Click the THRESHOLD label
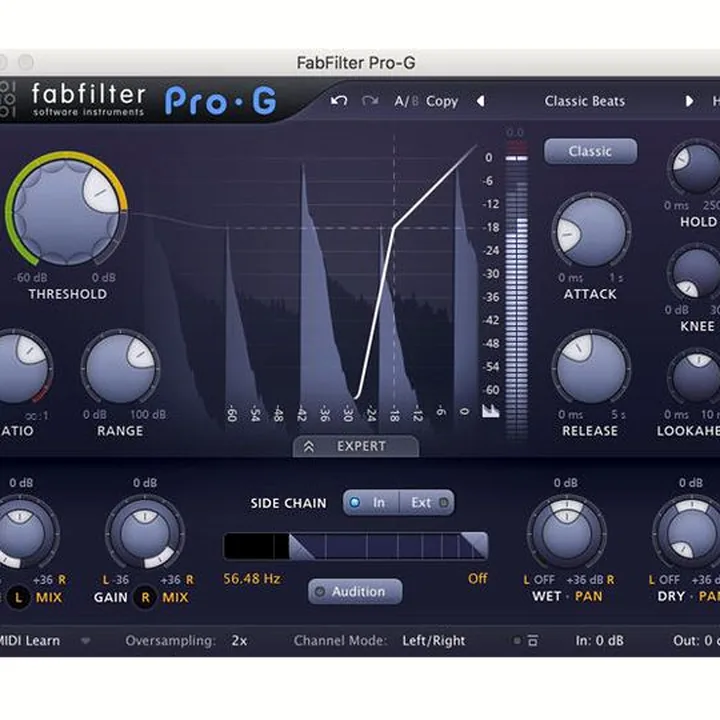 (68, 294)
